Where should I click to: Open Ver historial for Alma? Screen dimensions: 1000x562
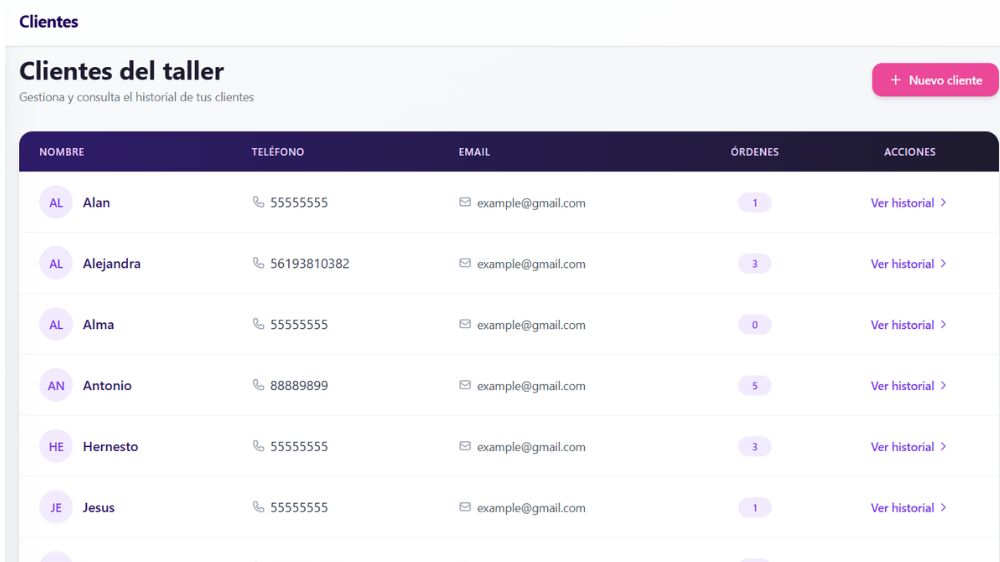coord(908,325)
